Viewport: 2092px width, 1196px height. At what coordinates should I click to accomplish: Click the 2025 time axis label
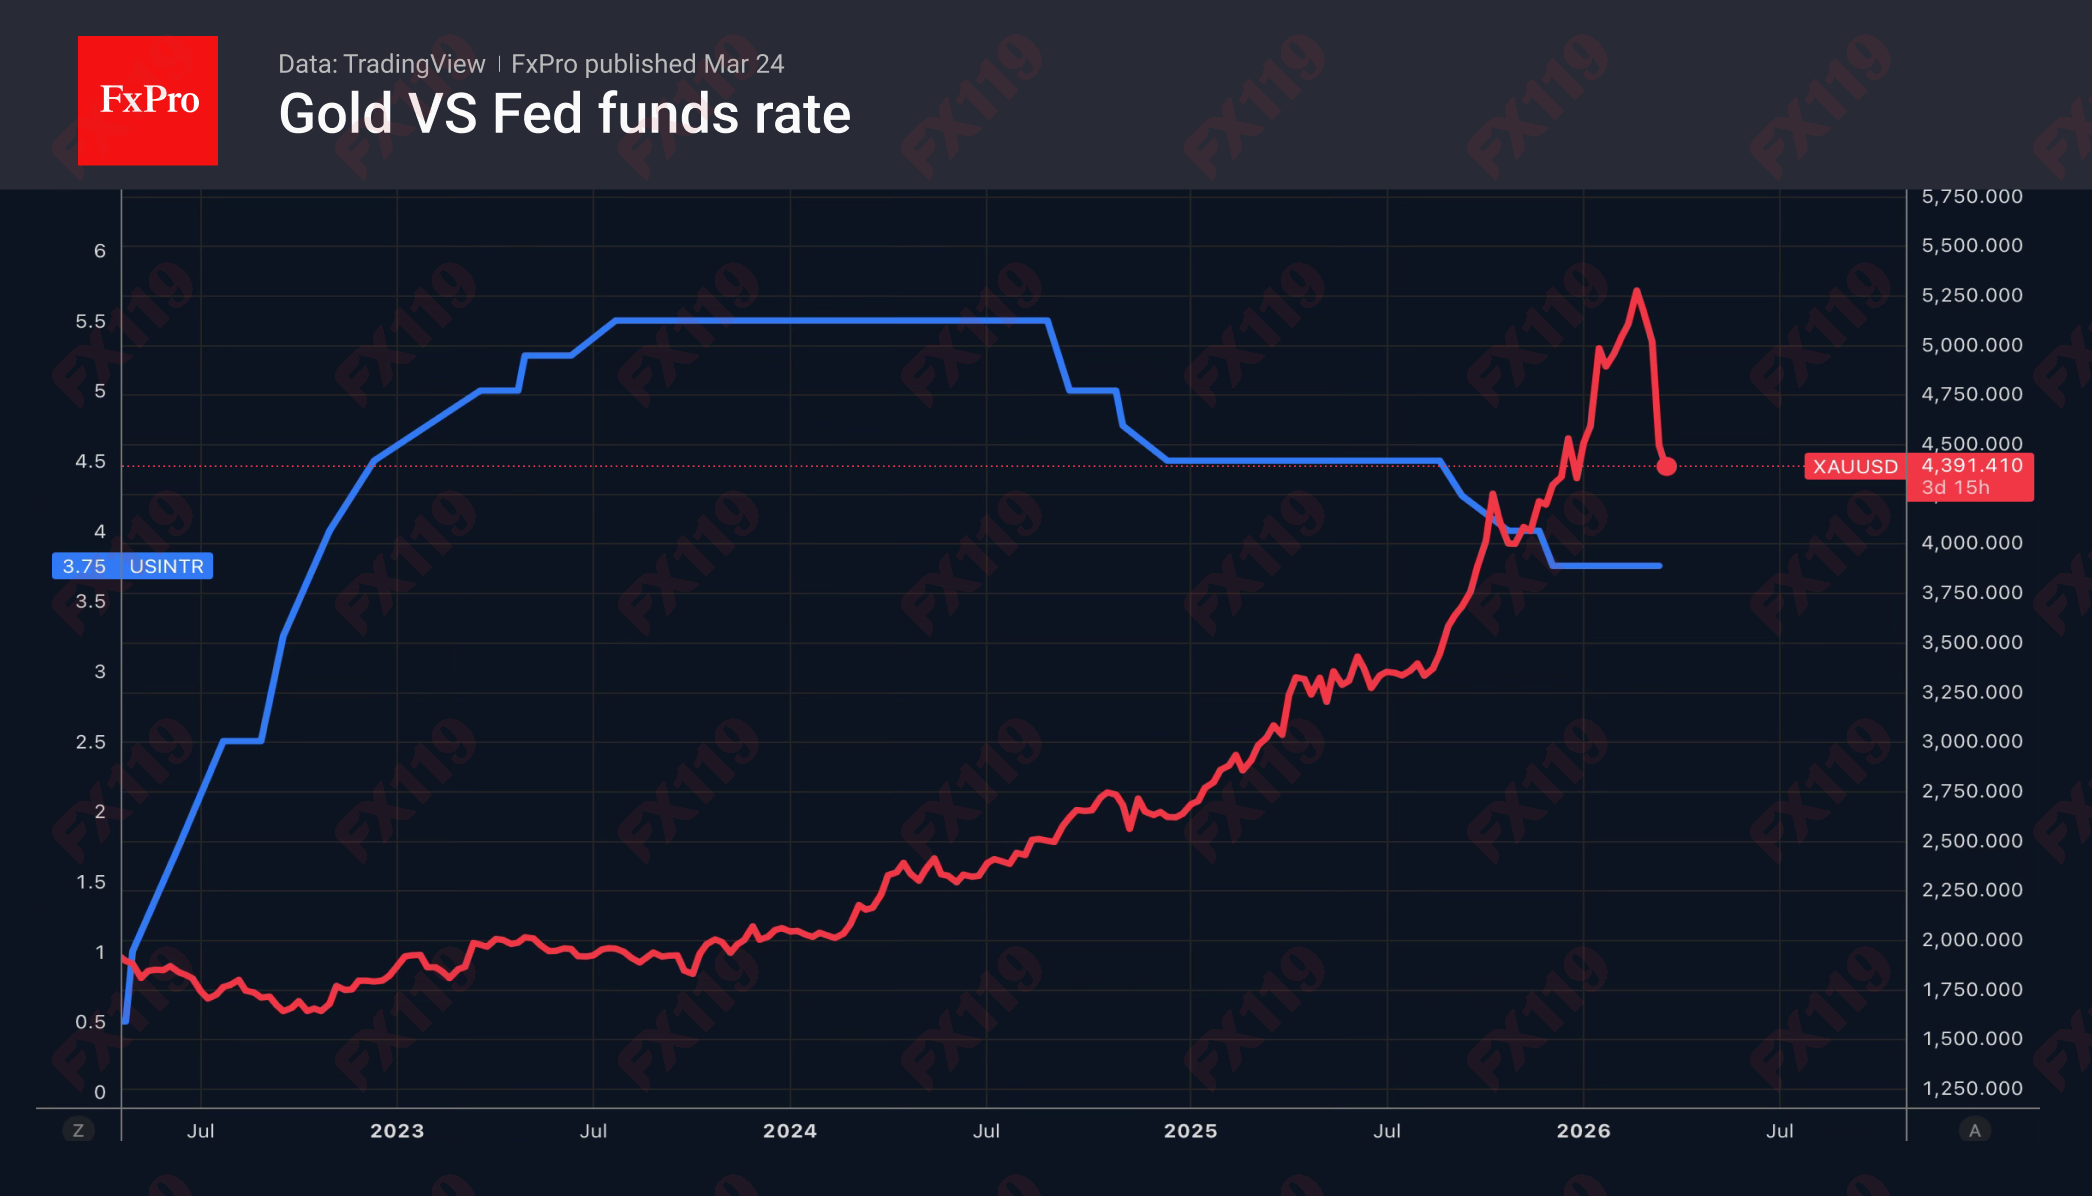(x=1190, y=1131)
